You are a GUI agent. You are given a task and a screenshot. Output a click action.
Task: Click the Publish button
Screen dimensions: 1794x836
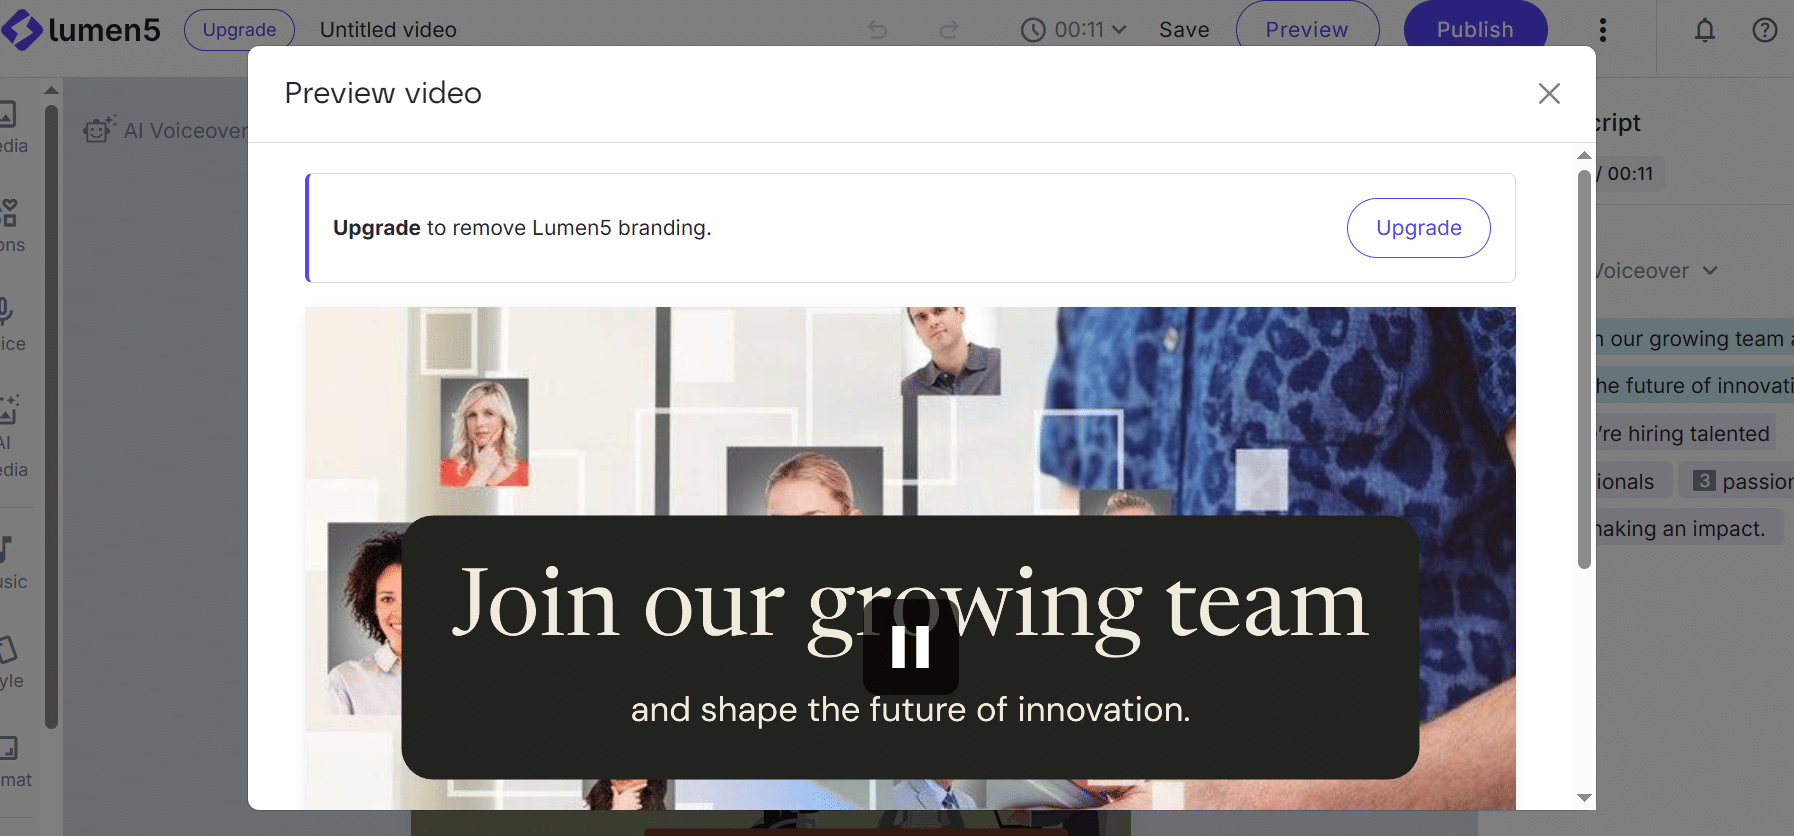click(x=1475, y=30)
